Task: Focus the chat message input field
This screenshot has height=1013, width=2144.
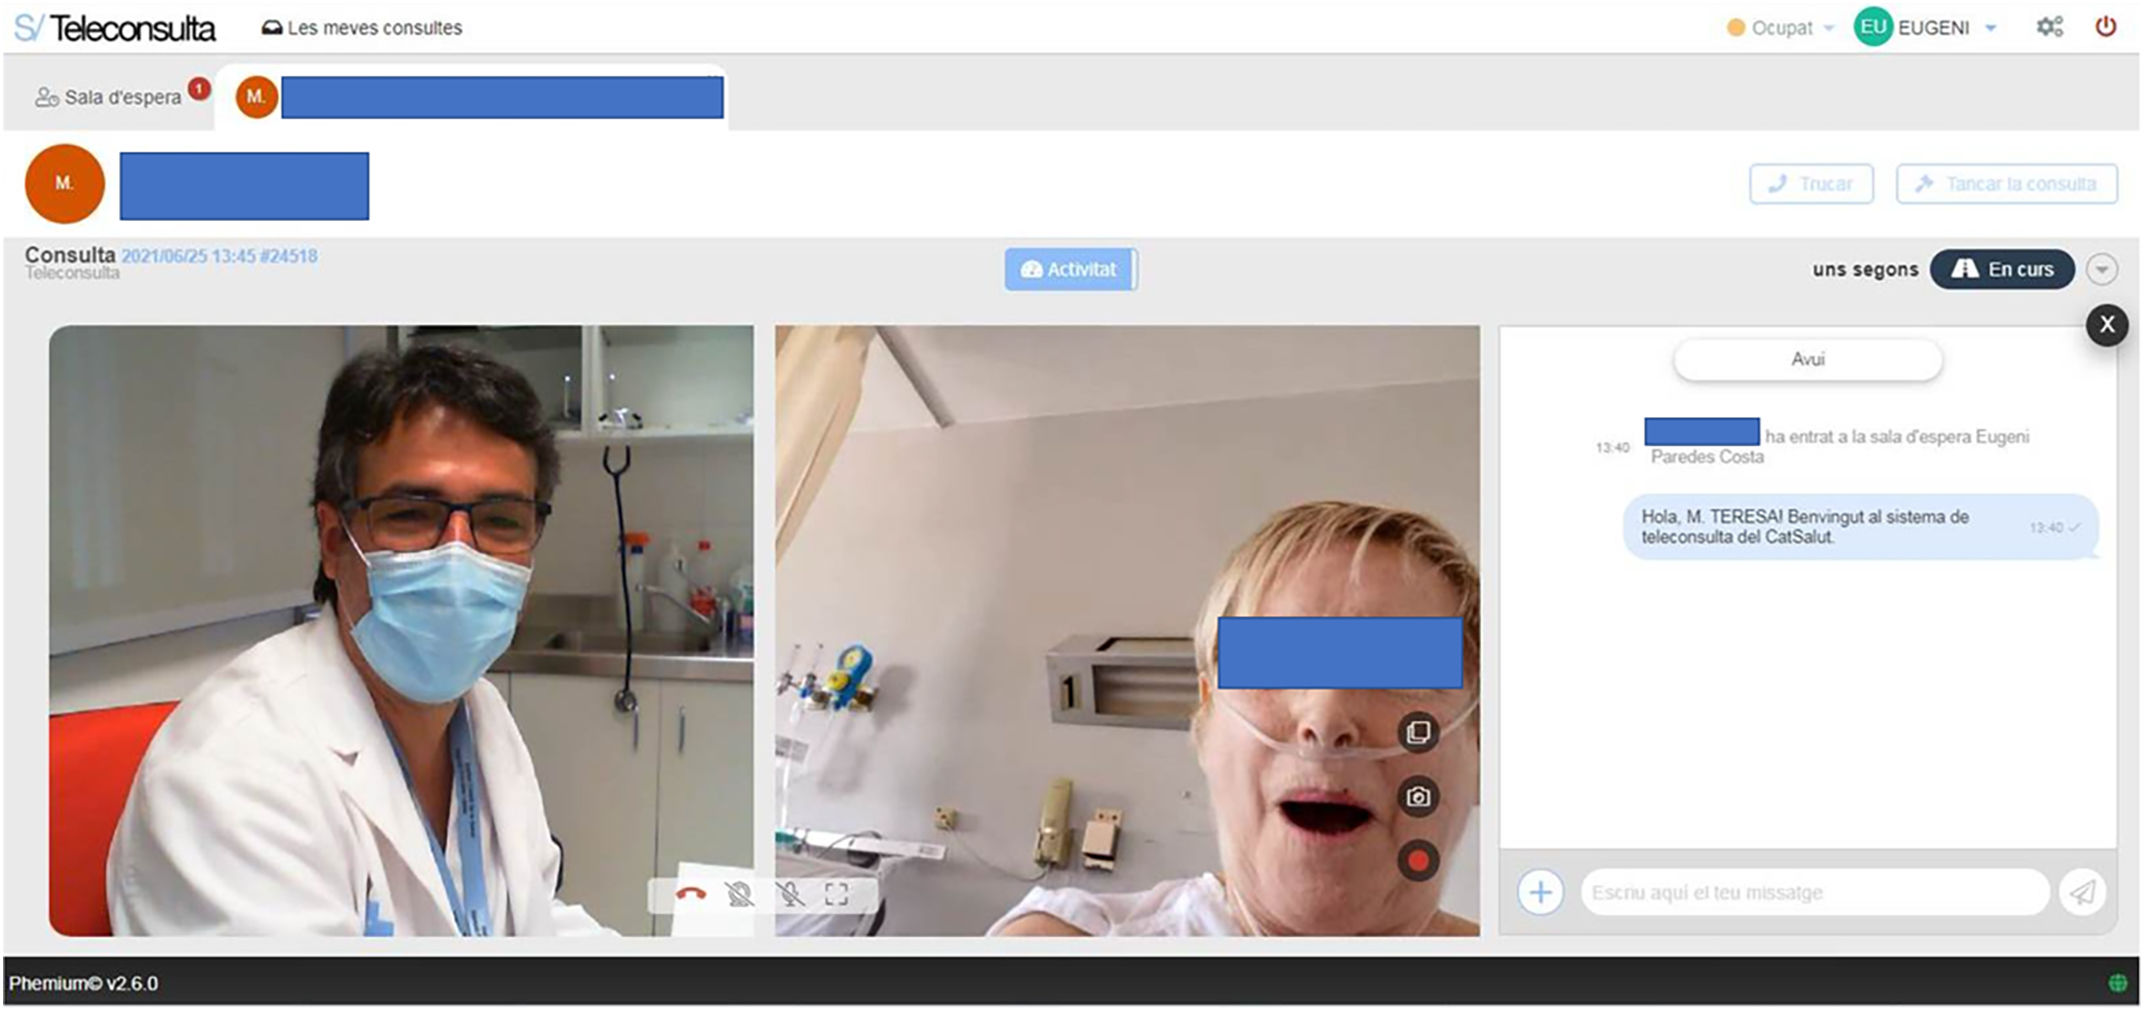Action: [1813, 892]
